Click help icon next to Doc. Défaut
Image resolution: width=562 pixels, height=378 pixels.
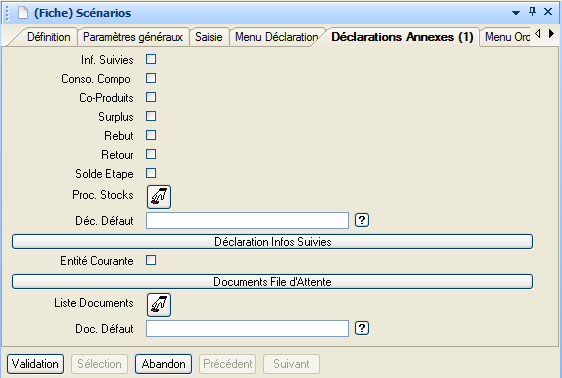point(362,328)
